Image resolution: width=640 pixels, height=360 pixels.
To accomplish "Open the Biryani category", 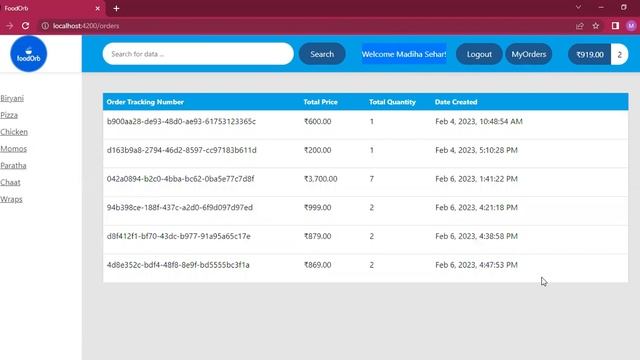I will pos(12,98).
